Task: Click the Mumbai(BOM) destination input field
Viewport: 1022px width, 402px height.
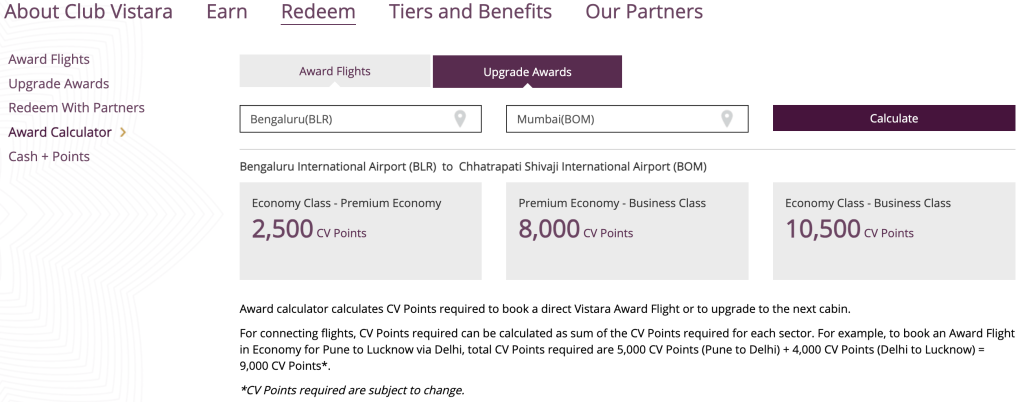Action: coord(610,119)
